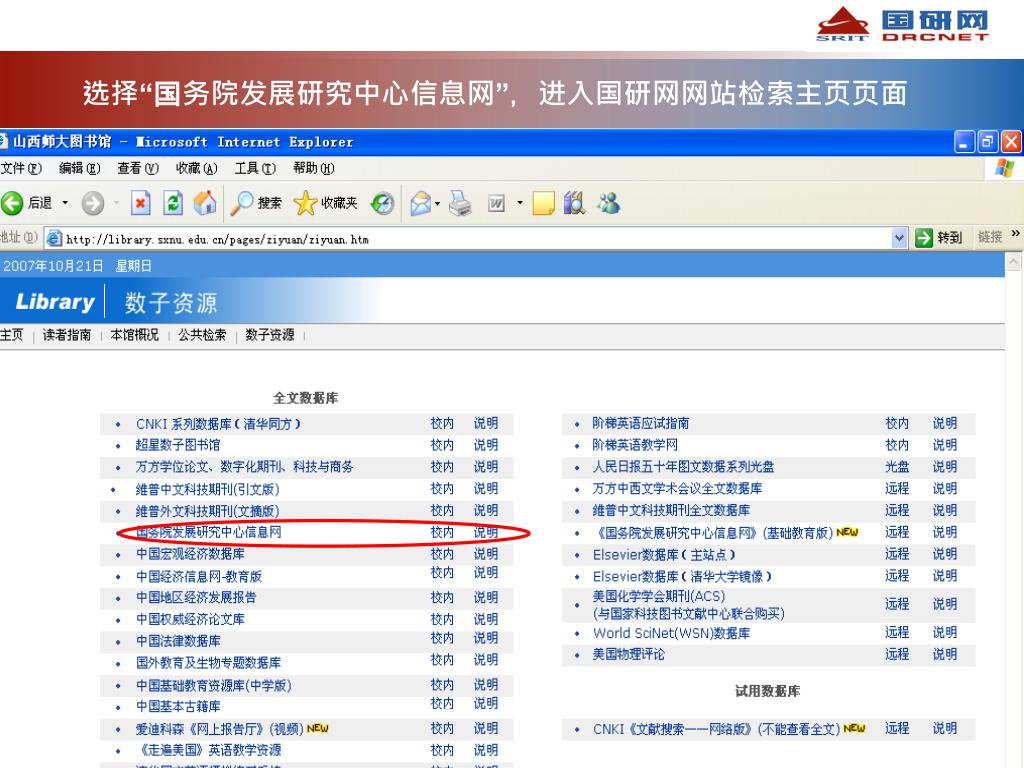Open the 文件(F) menu
The image size is (1024, 768).
(x=21, y=168)
